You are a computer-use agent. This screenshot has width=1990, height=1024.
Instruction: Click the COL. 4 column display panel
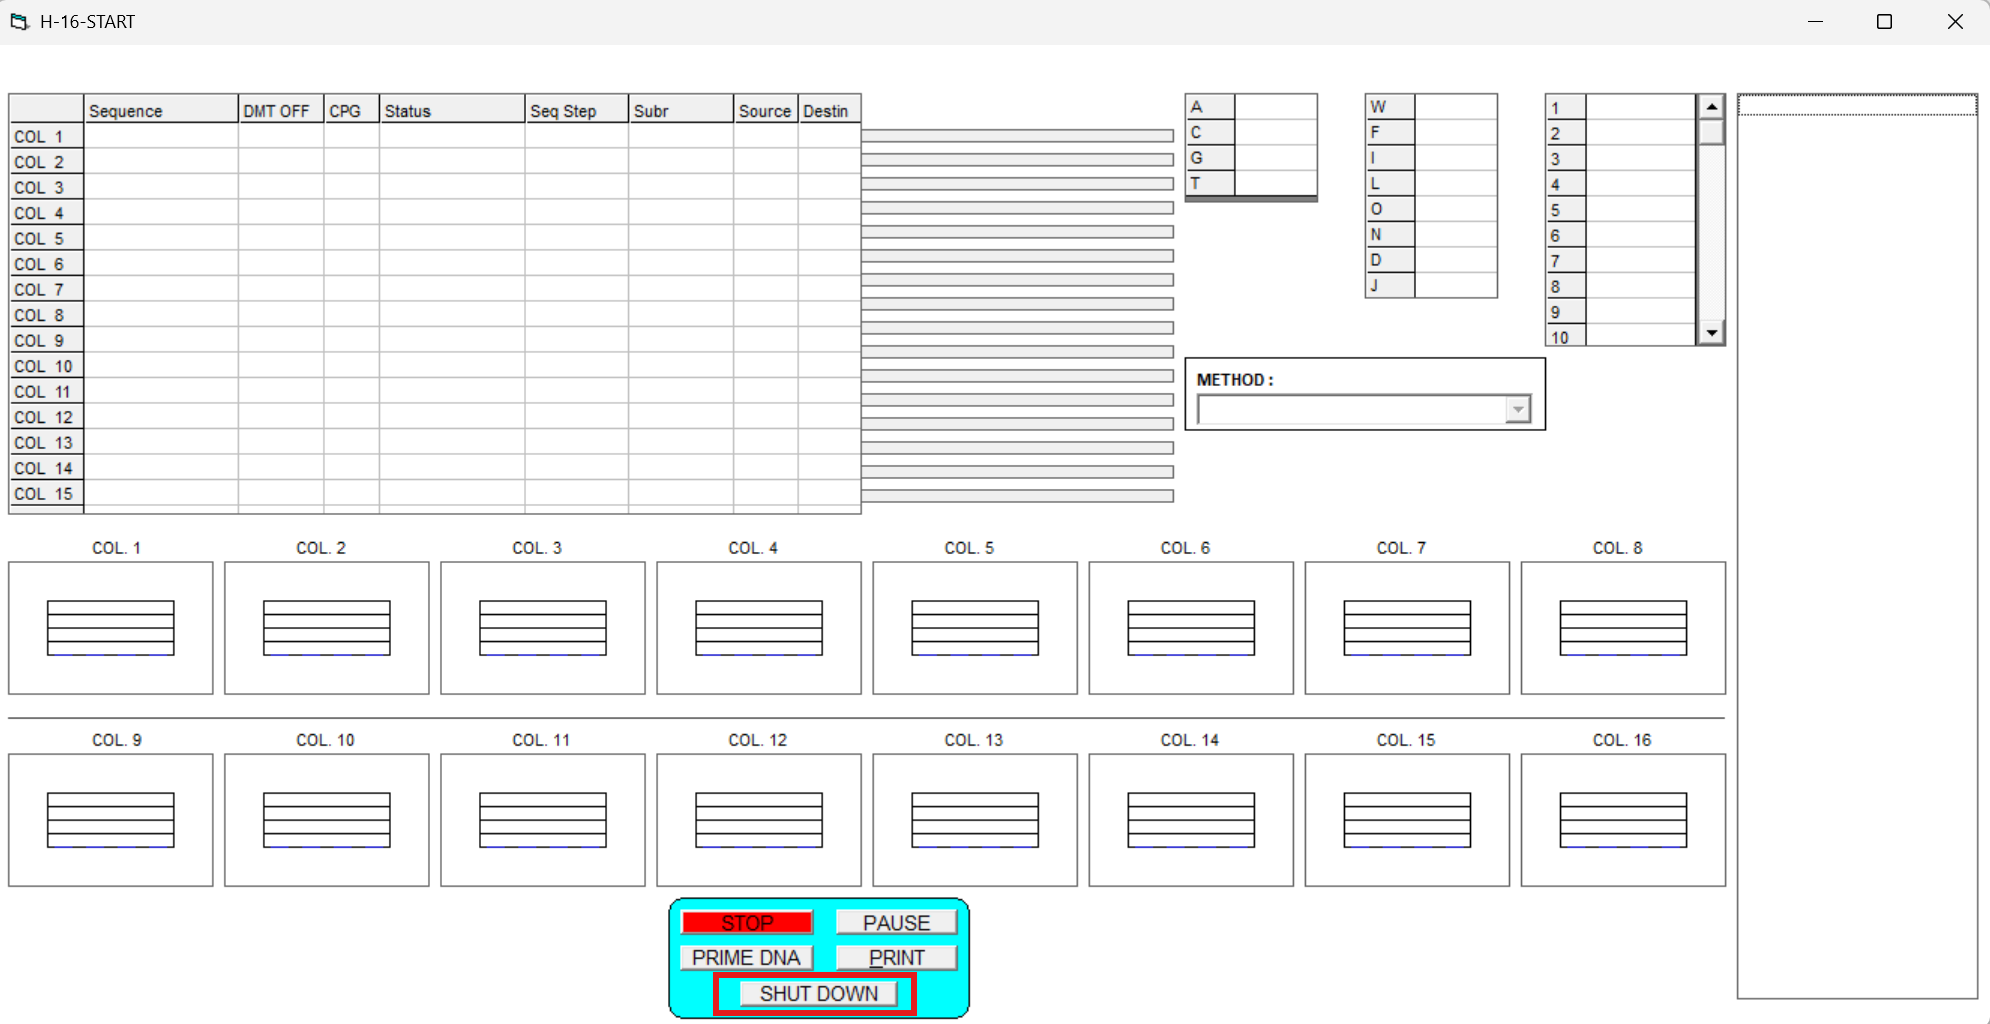[x=759, y=628]
